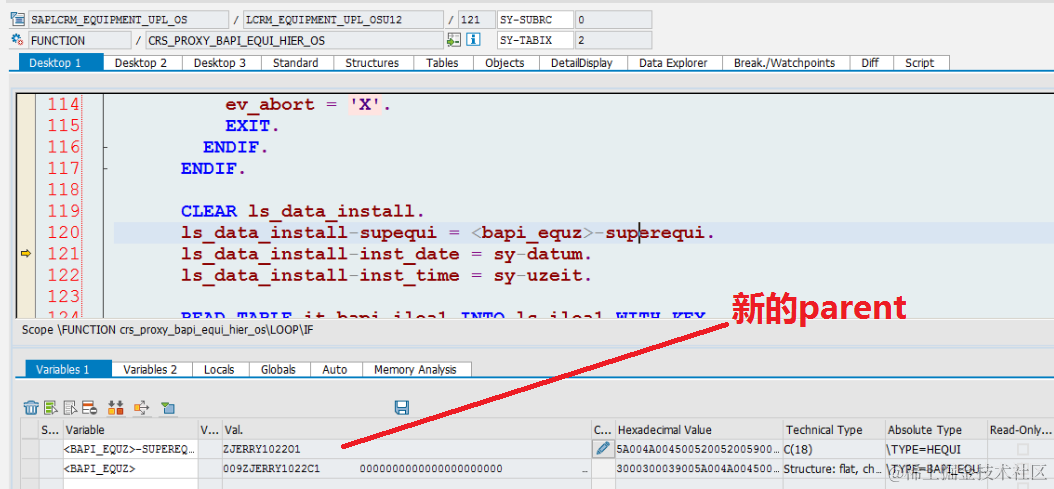Open the Desktop 3 tab
Viewport: 1054px width, 489px height.
pyautogui.click(x=220, y=63)
